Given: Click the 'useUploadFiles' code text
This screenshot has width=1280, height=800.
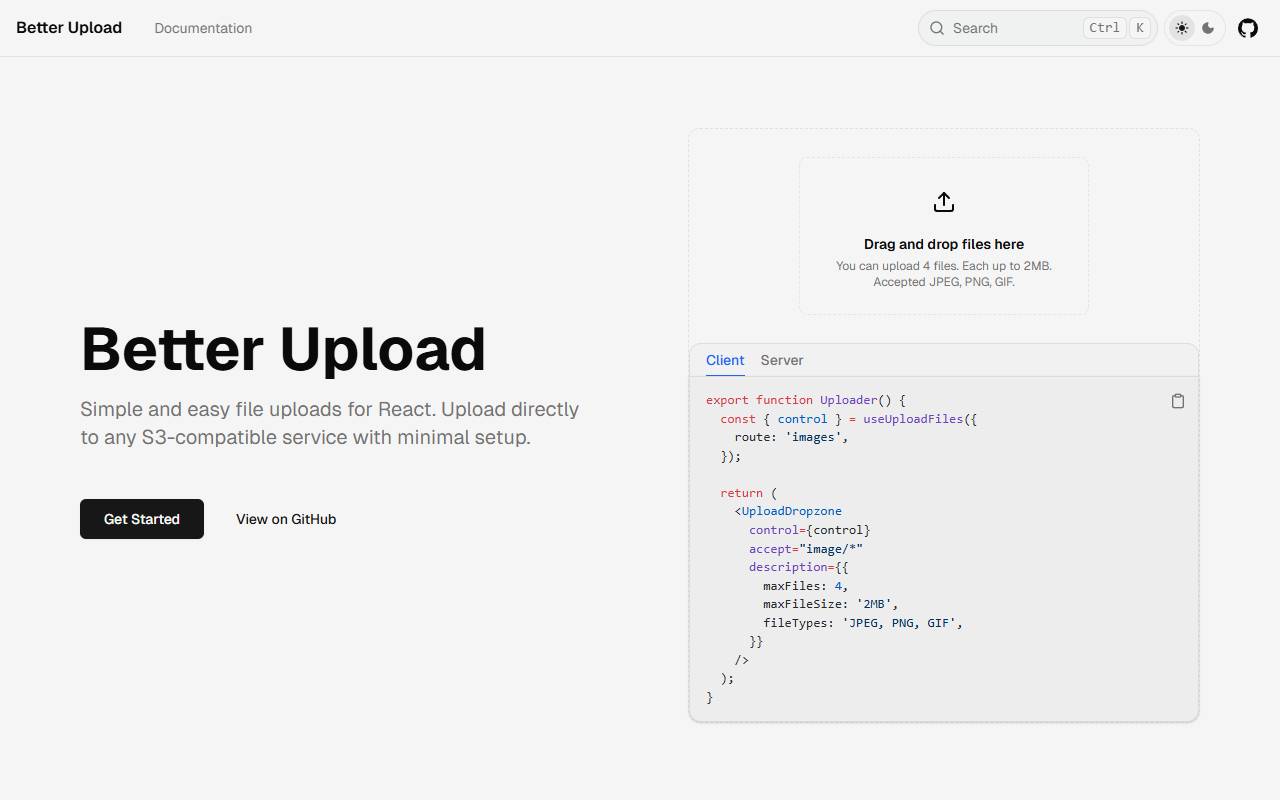Looking at the screenshot, I should (913, 419).
